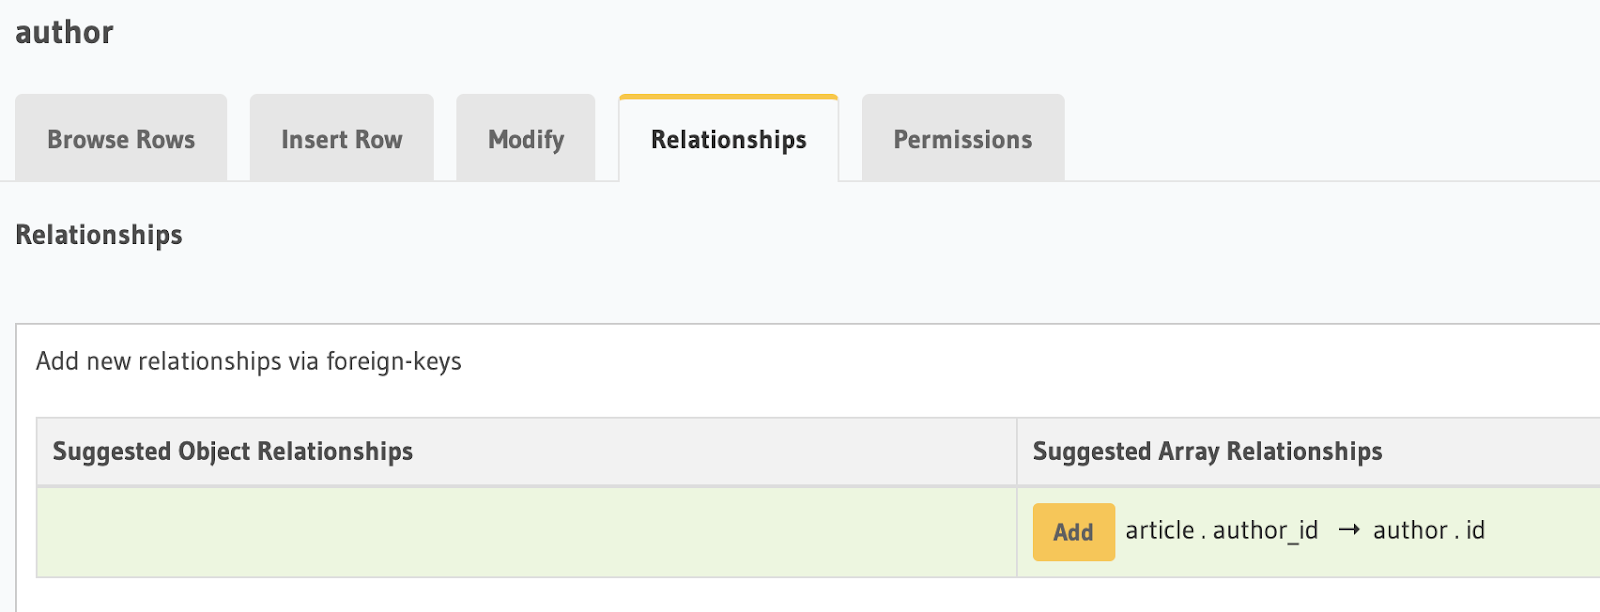Select the article.author_id relationship text
Viewport: 1600px width, 612px height.
(1222, 530)
